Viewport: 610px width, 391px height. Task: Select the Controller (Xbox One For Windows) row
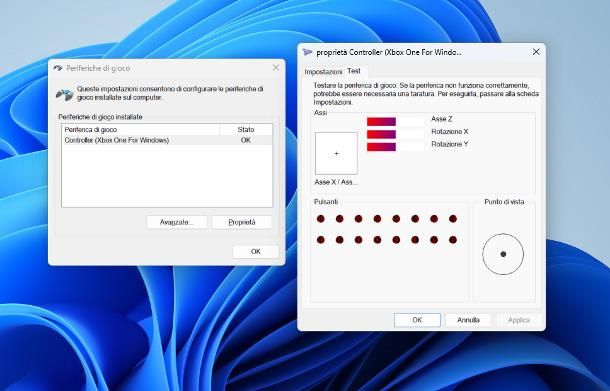click(167, 140)
